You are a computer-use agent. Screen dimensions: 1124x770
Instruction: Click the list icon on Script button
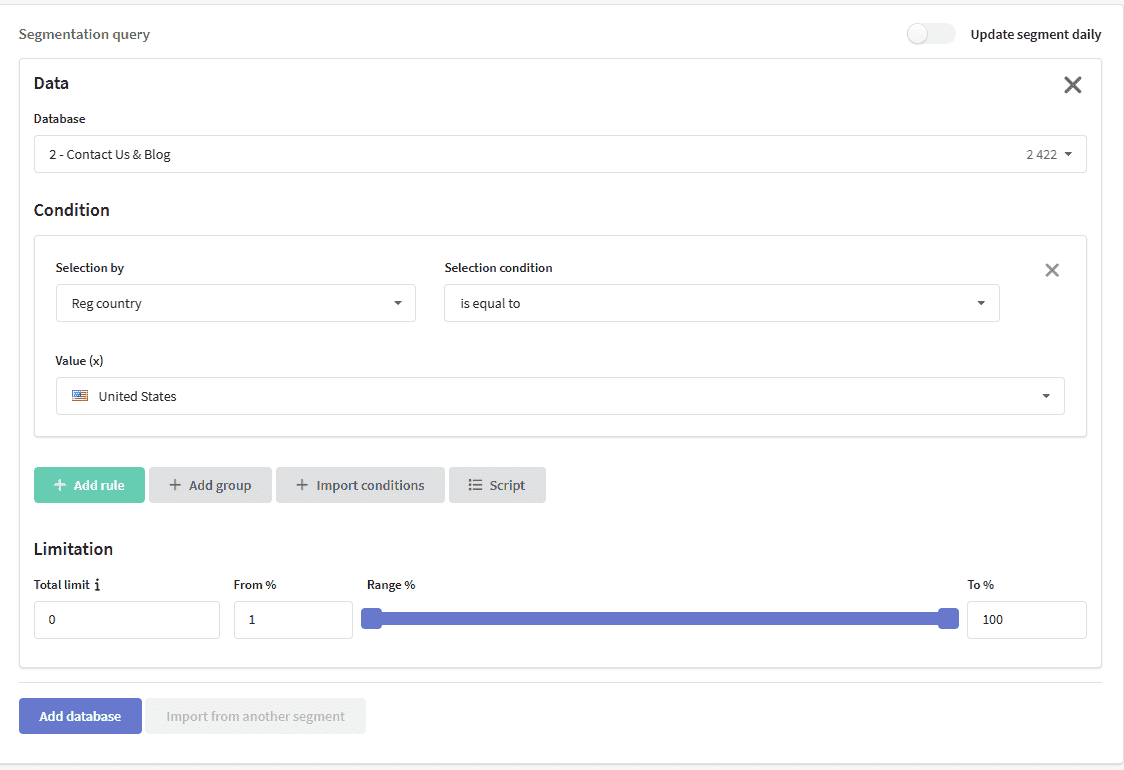click(475, 485)
